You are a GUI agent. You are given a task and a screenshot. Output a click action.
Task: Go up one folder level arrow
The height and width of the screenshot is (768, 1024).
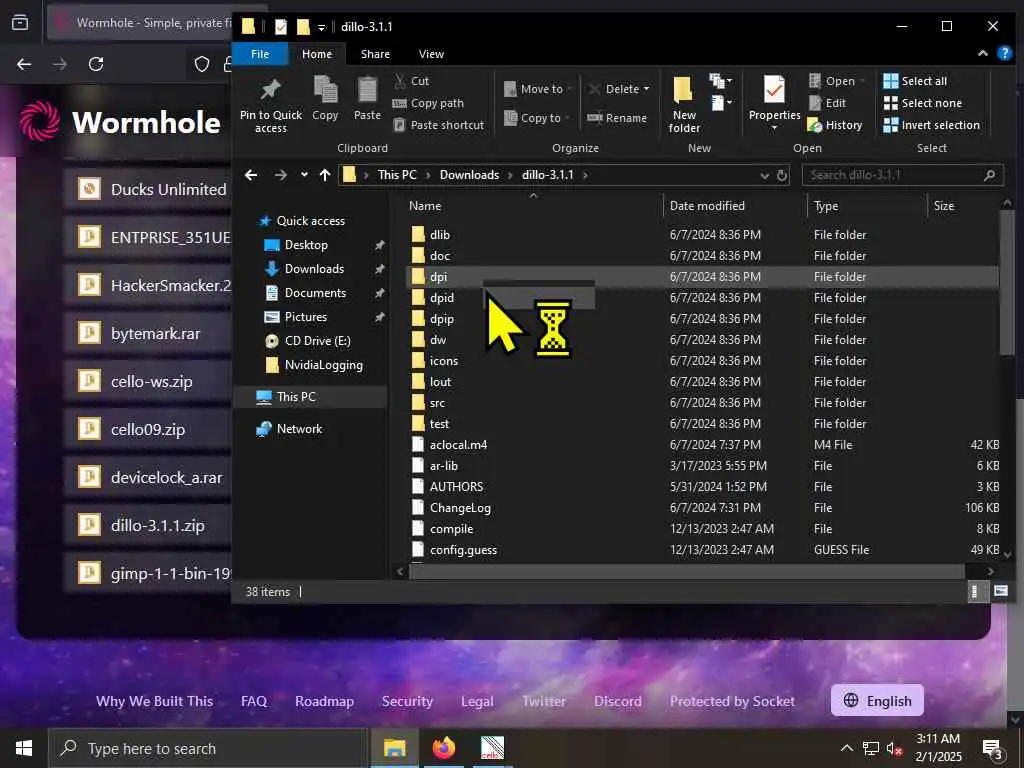(325, 175)
